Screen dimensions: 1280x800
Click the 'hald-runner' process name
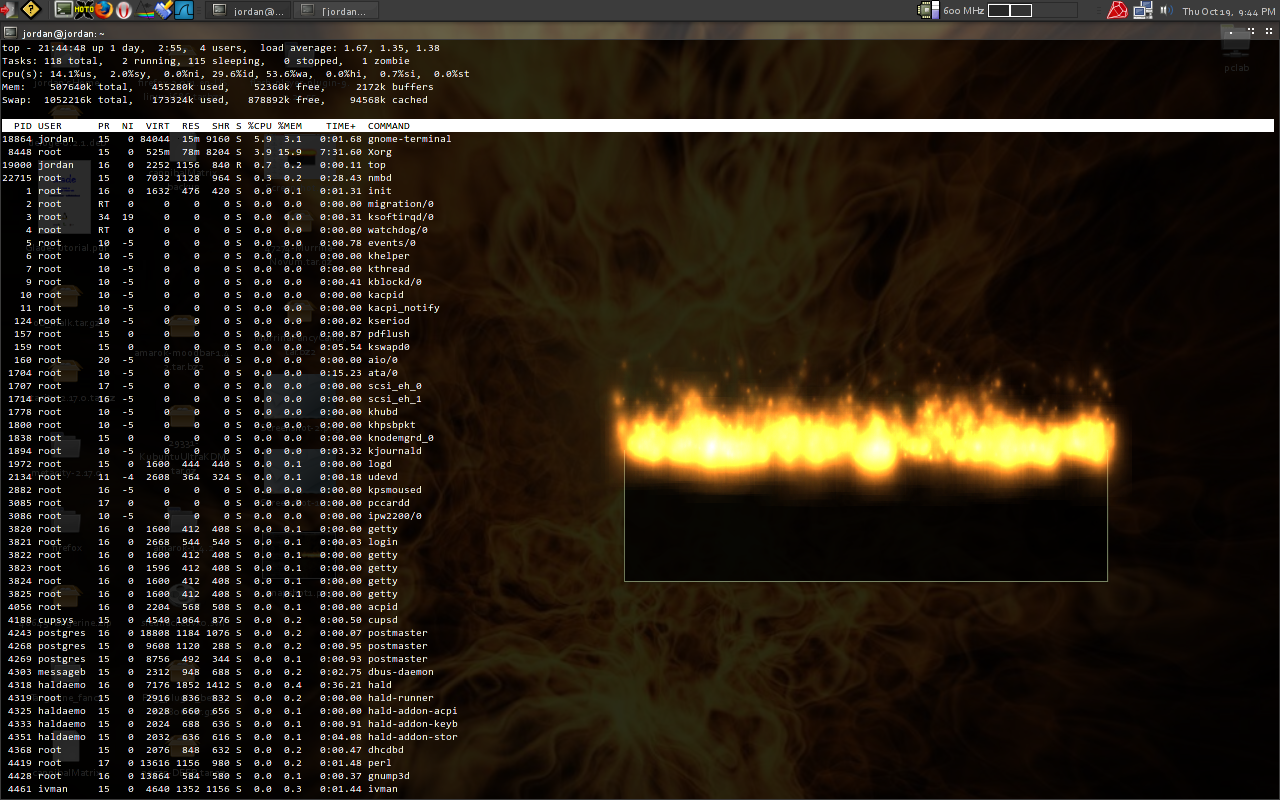(401, 698)
